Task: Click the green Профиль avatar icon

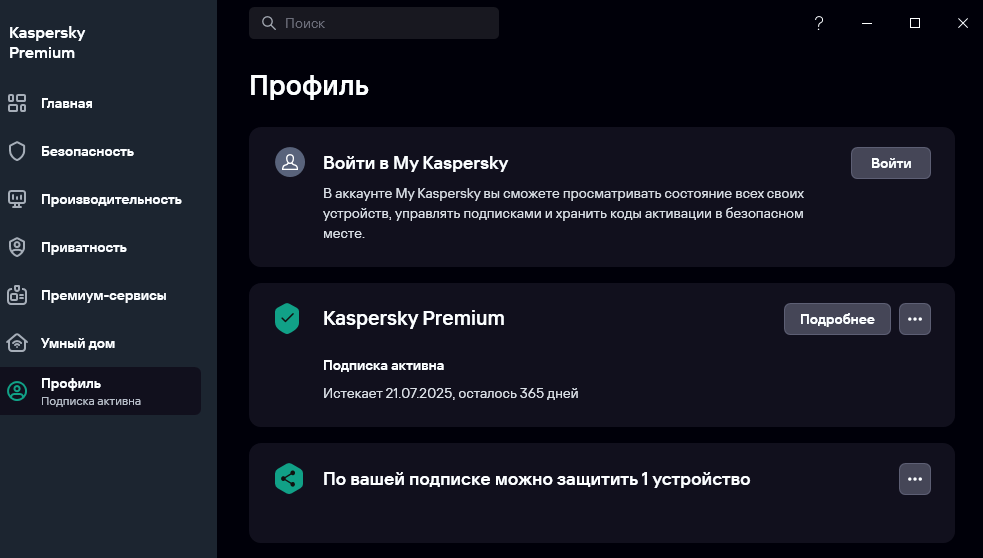Action: click(17, 391)
